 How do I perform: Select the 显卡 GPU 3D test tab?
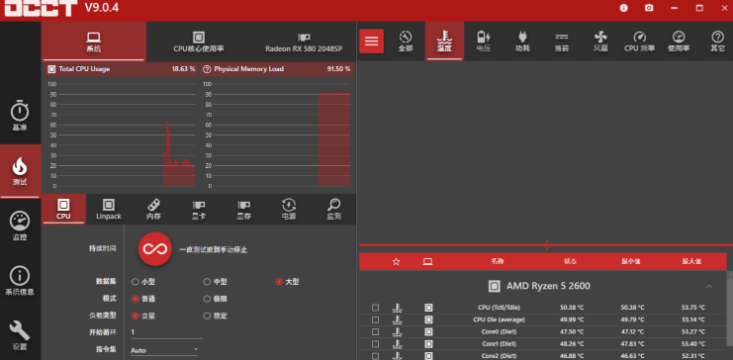(199, 209)
